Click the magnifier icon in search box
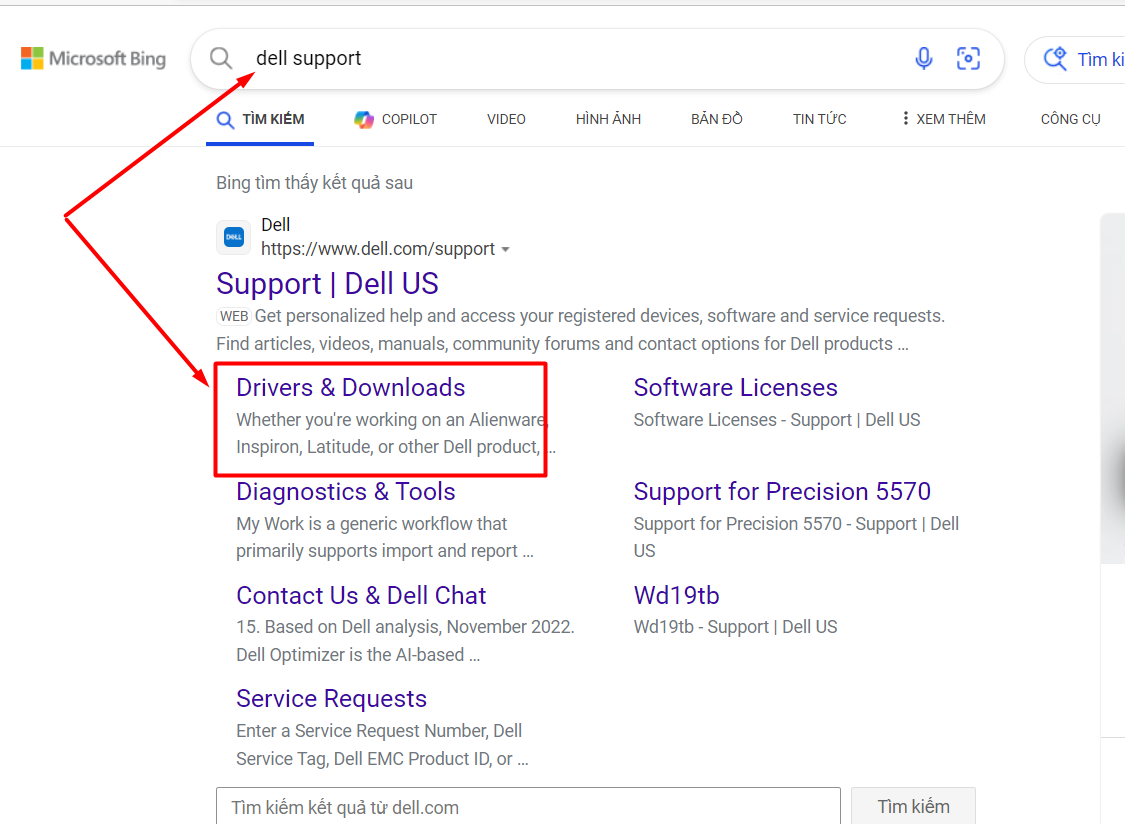 click(221, 58)
